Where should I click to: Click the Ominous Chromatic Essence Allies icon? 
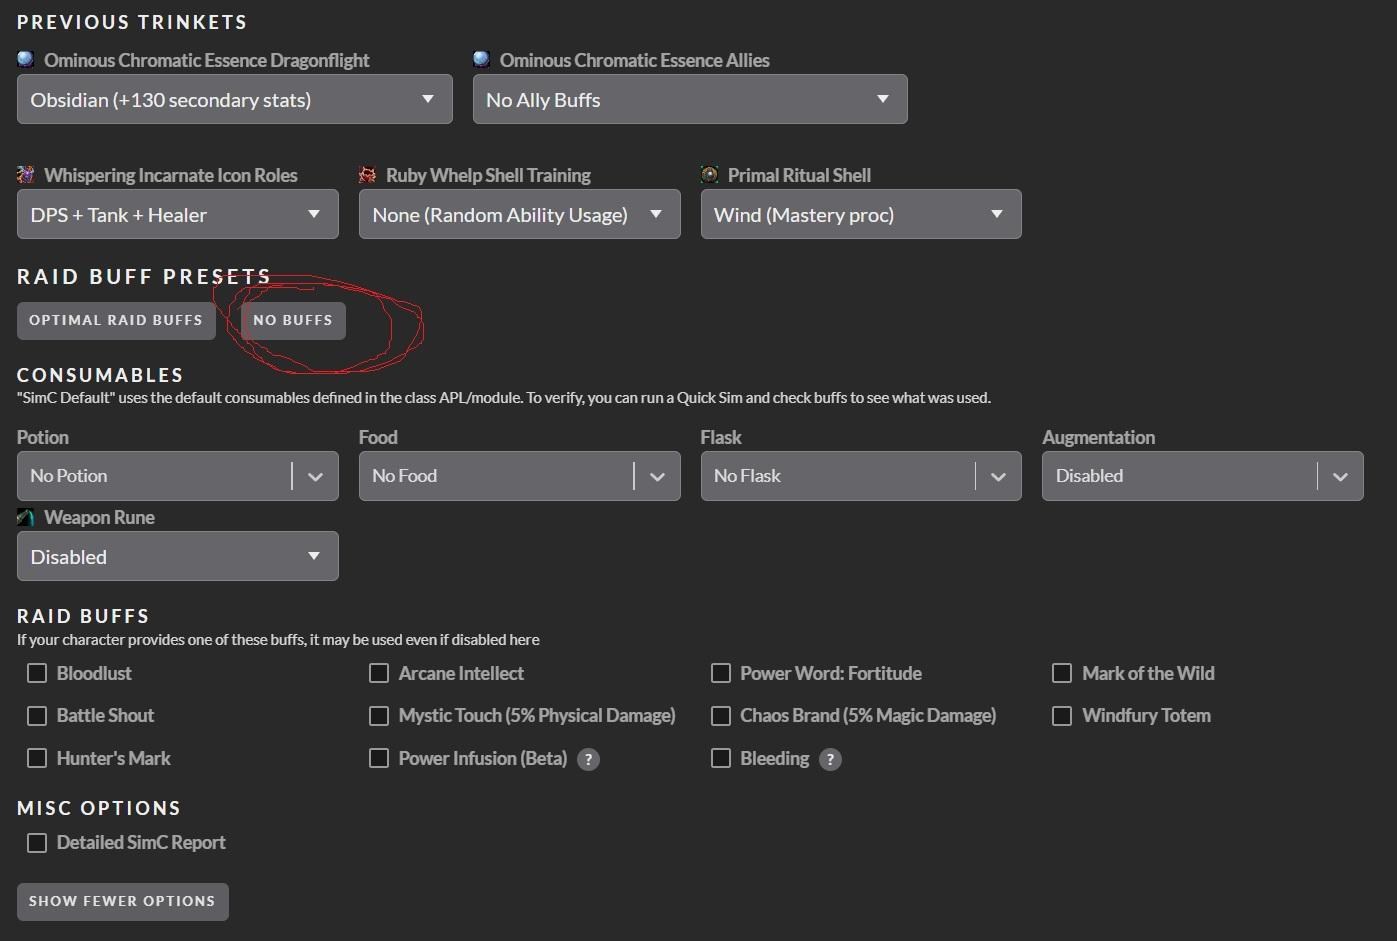click(482, 60)
